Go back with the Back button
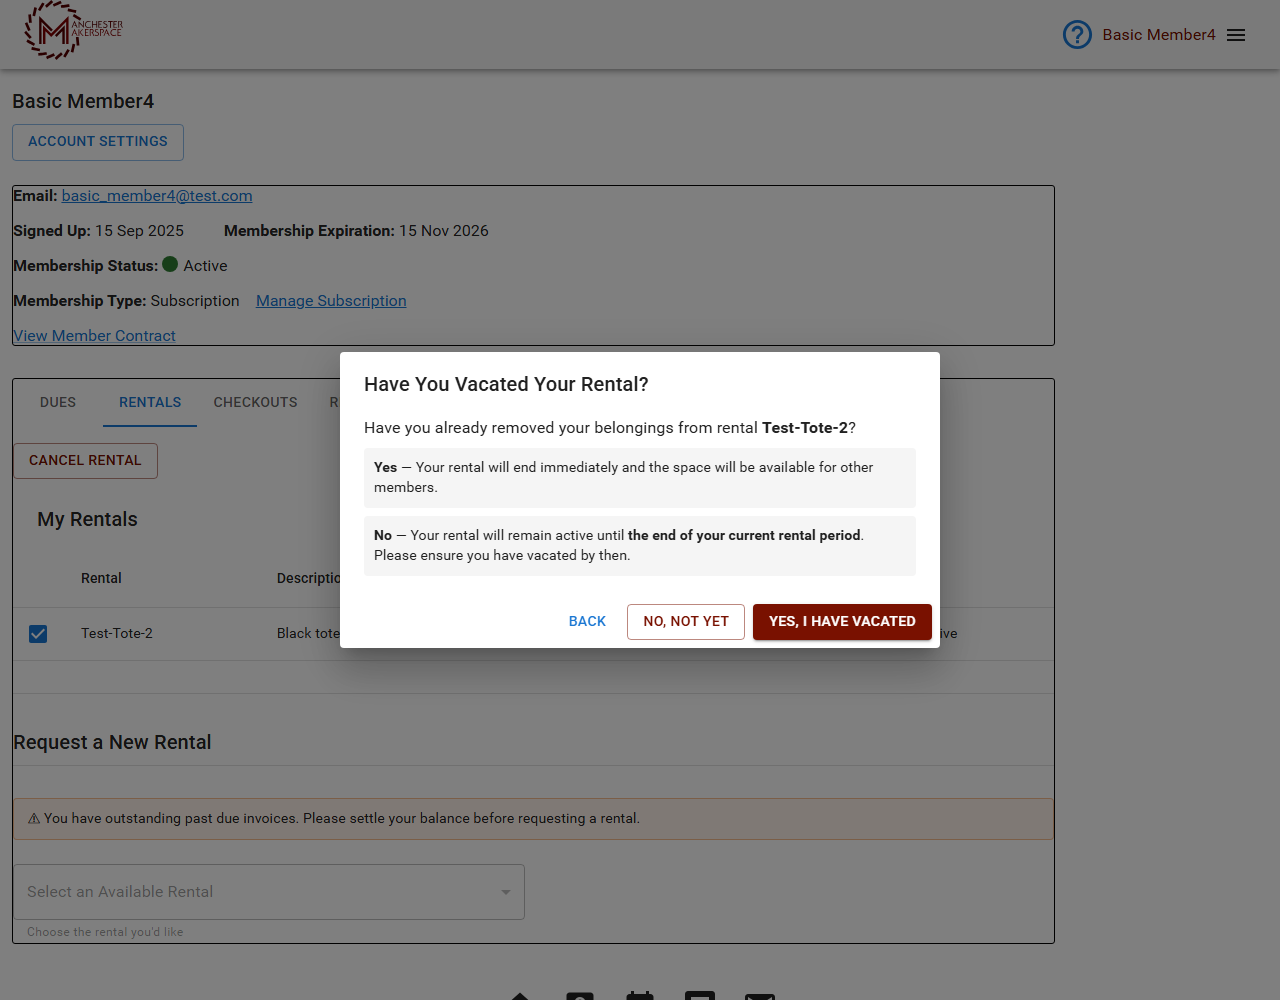Image resolution: width=1280 pixels, height=1000 pixels. [587, 622]
